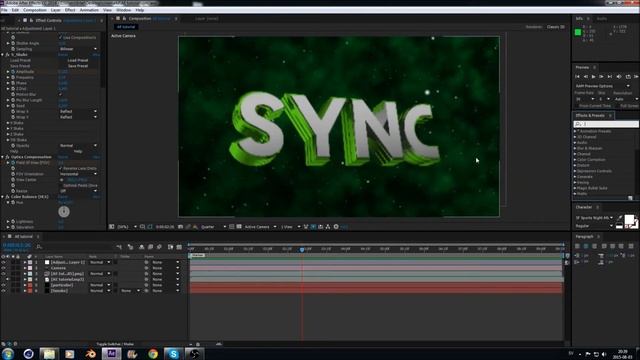Expand the Tilt Shake group
The image size is (640, 360).
pyautogui.click(x=8, y=140)
